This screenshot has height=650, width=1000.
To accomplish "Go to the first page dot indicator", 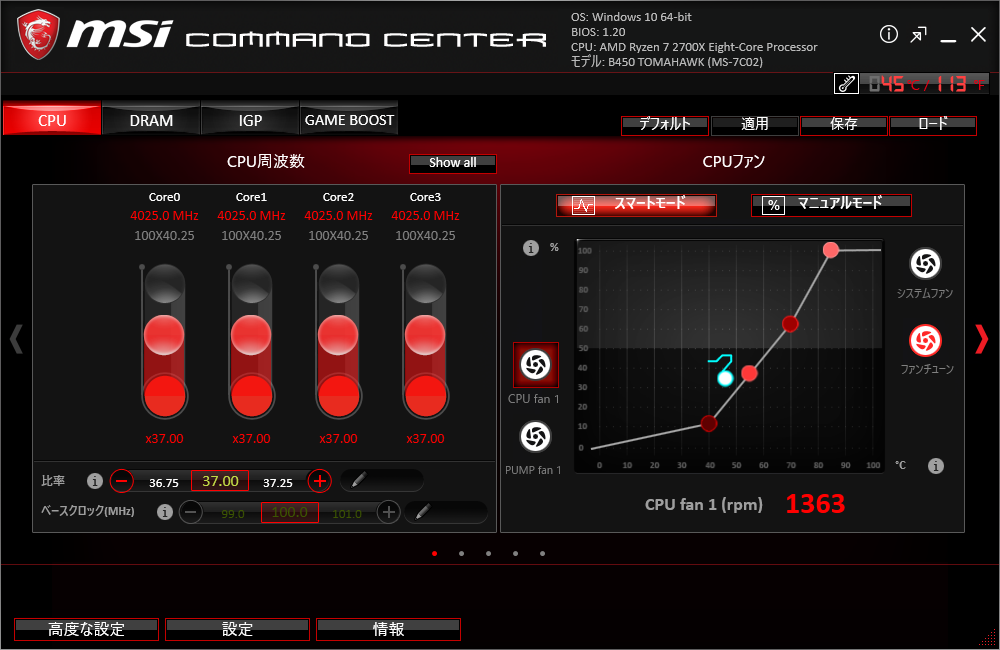I will (434, 554).
